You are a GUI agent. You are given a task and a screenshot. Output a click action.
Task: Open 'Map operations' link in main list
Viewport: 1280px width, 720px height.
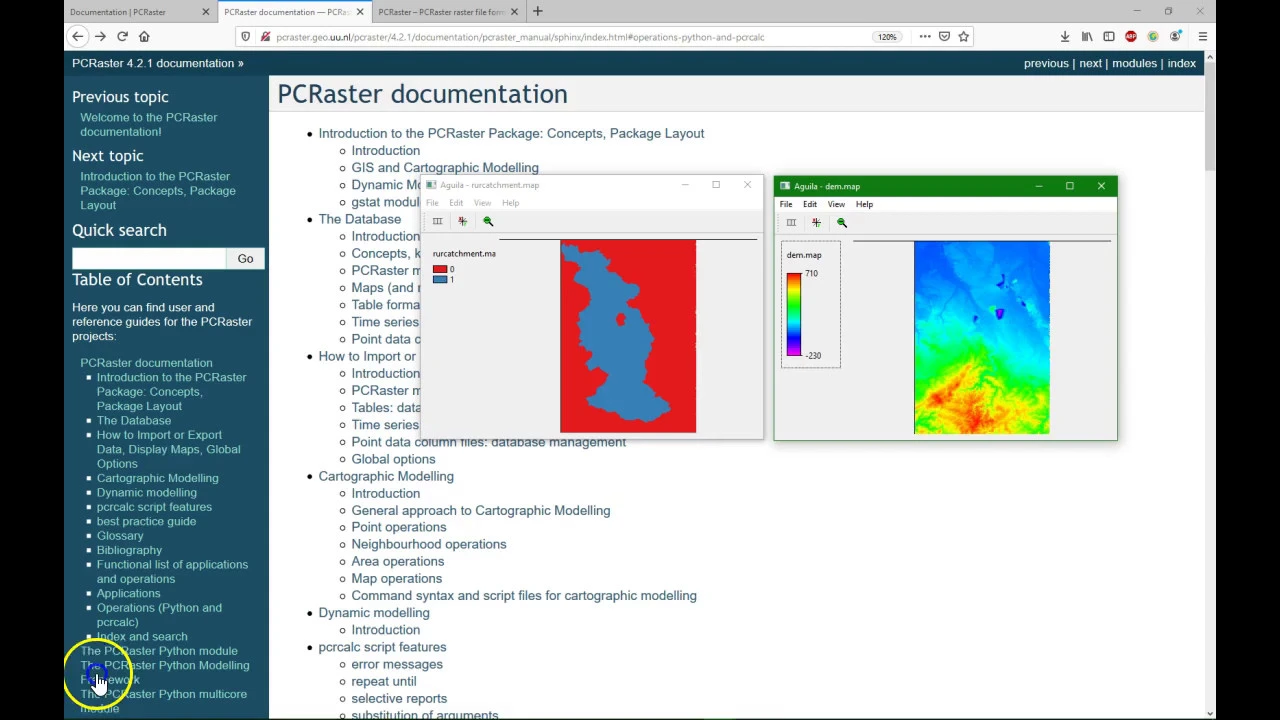396,578
